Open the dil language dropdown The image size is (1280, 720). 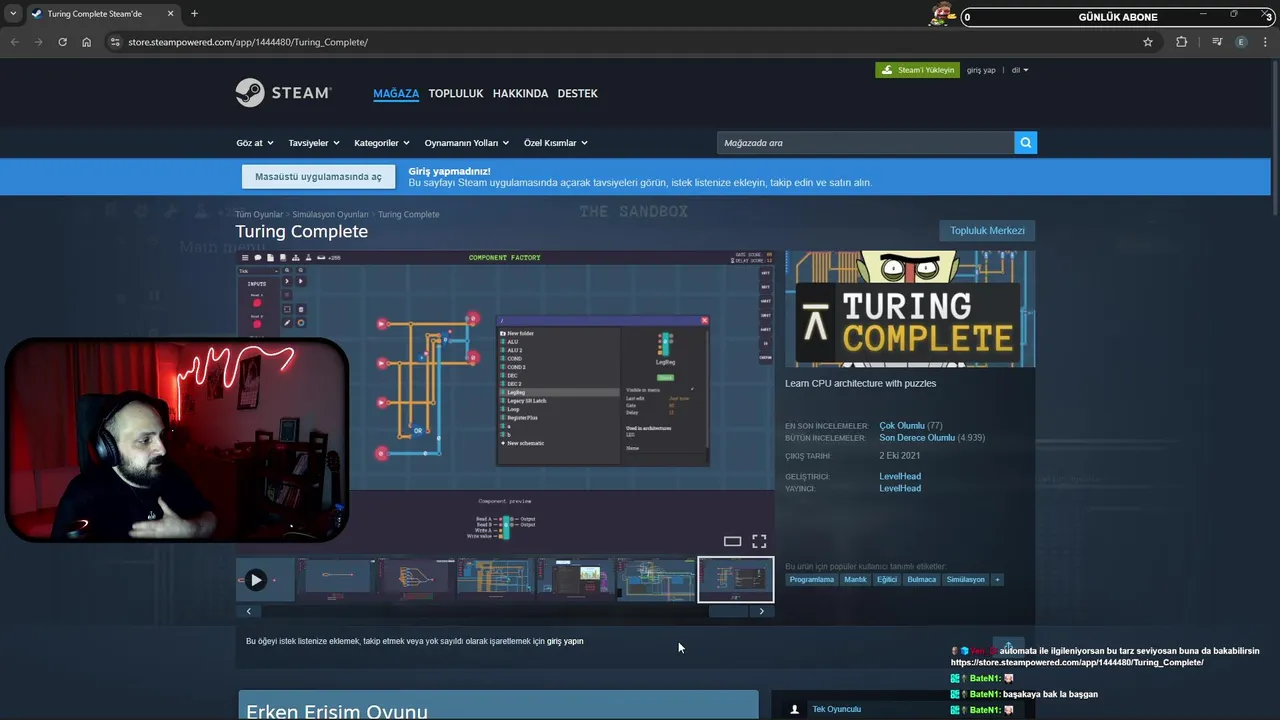coord(1020,70)
